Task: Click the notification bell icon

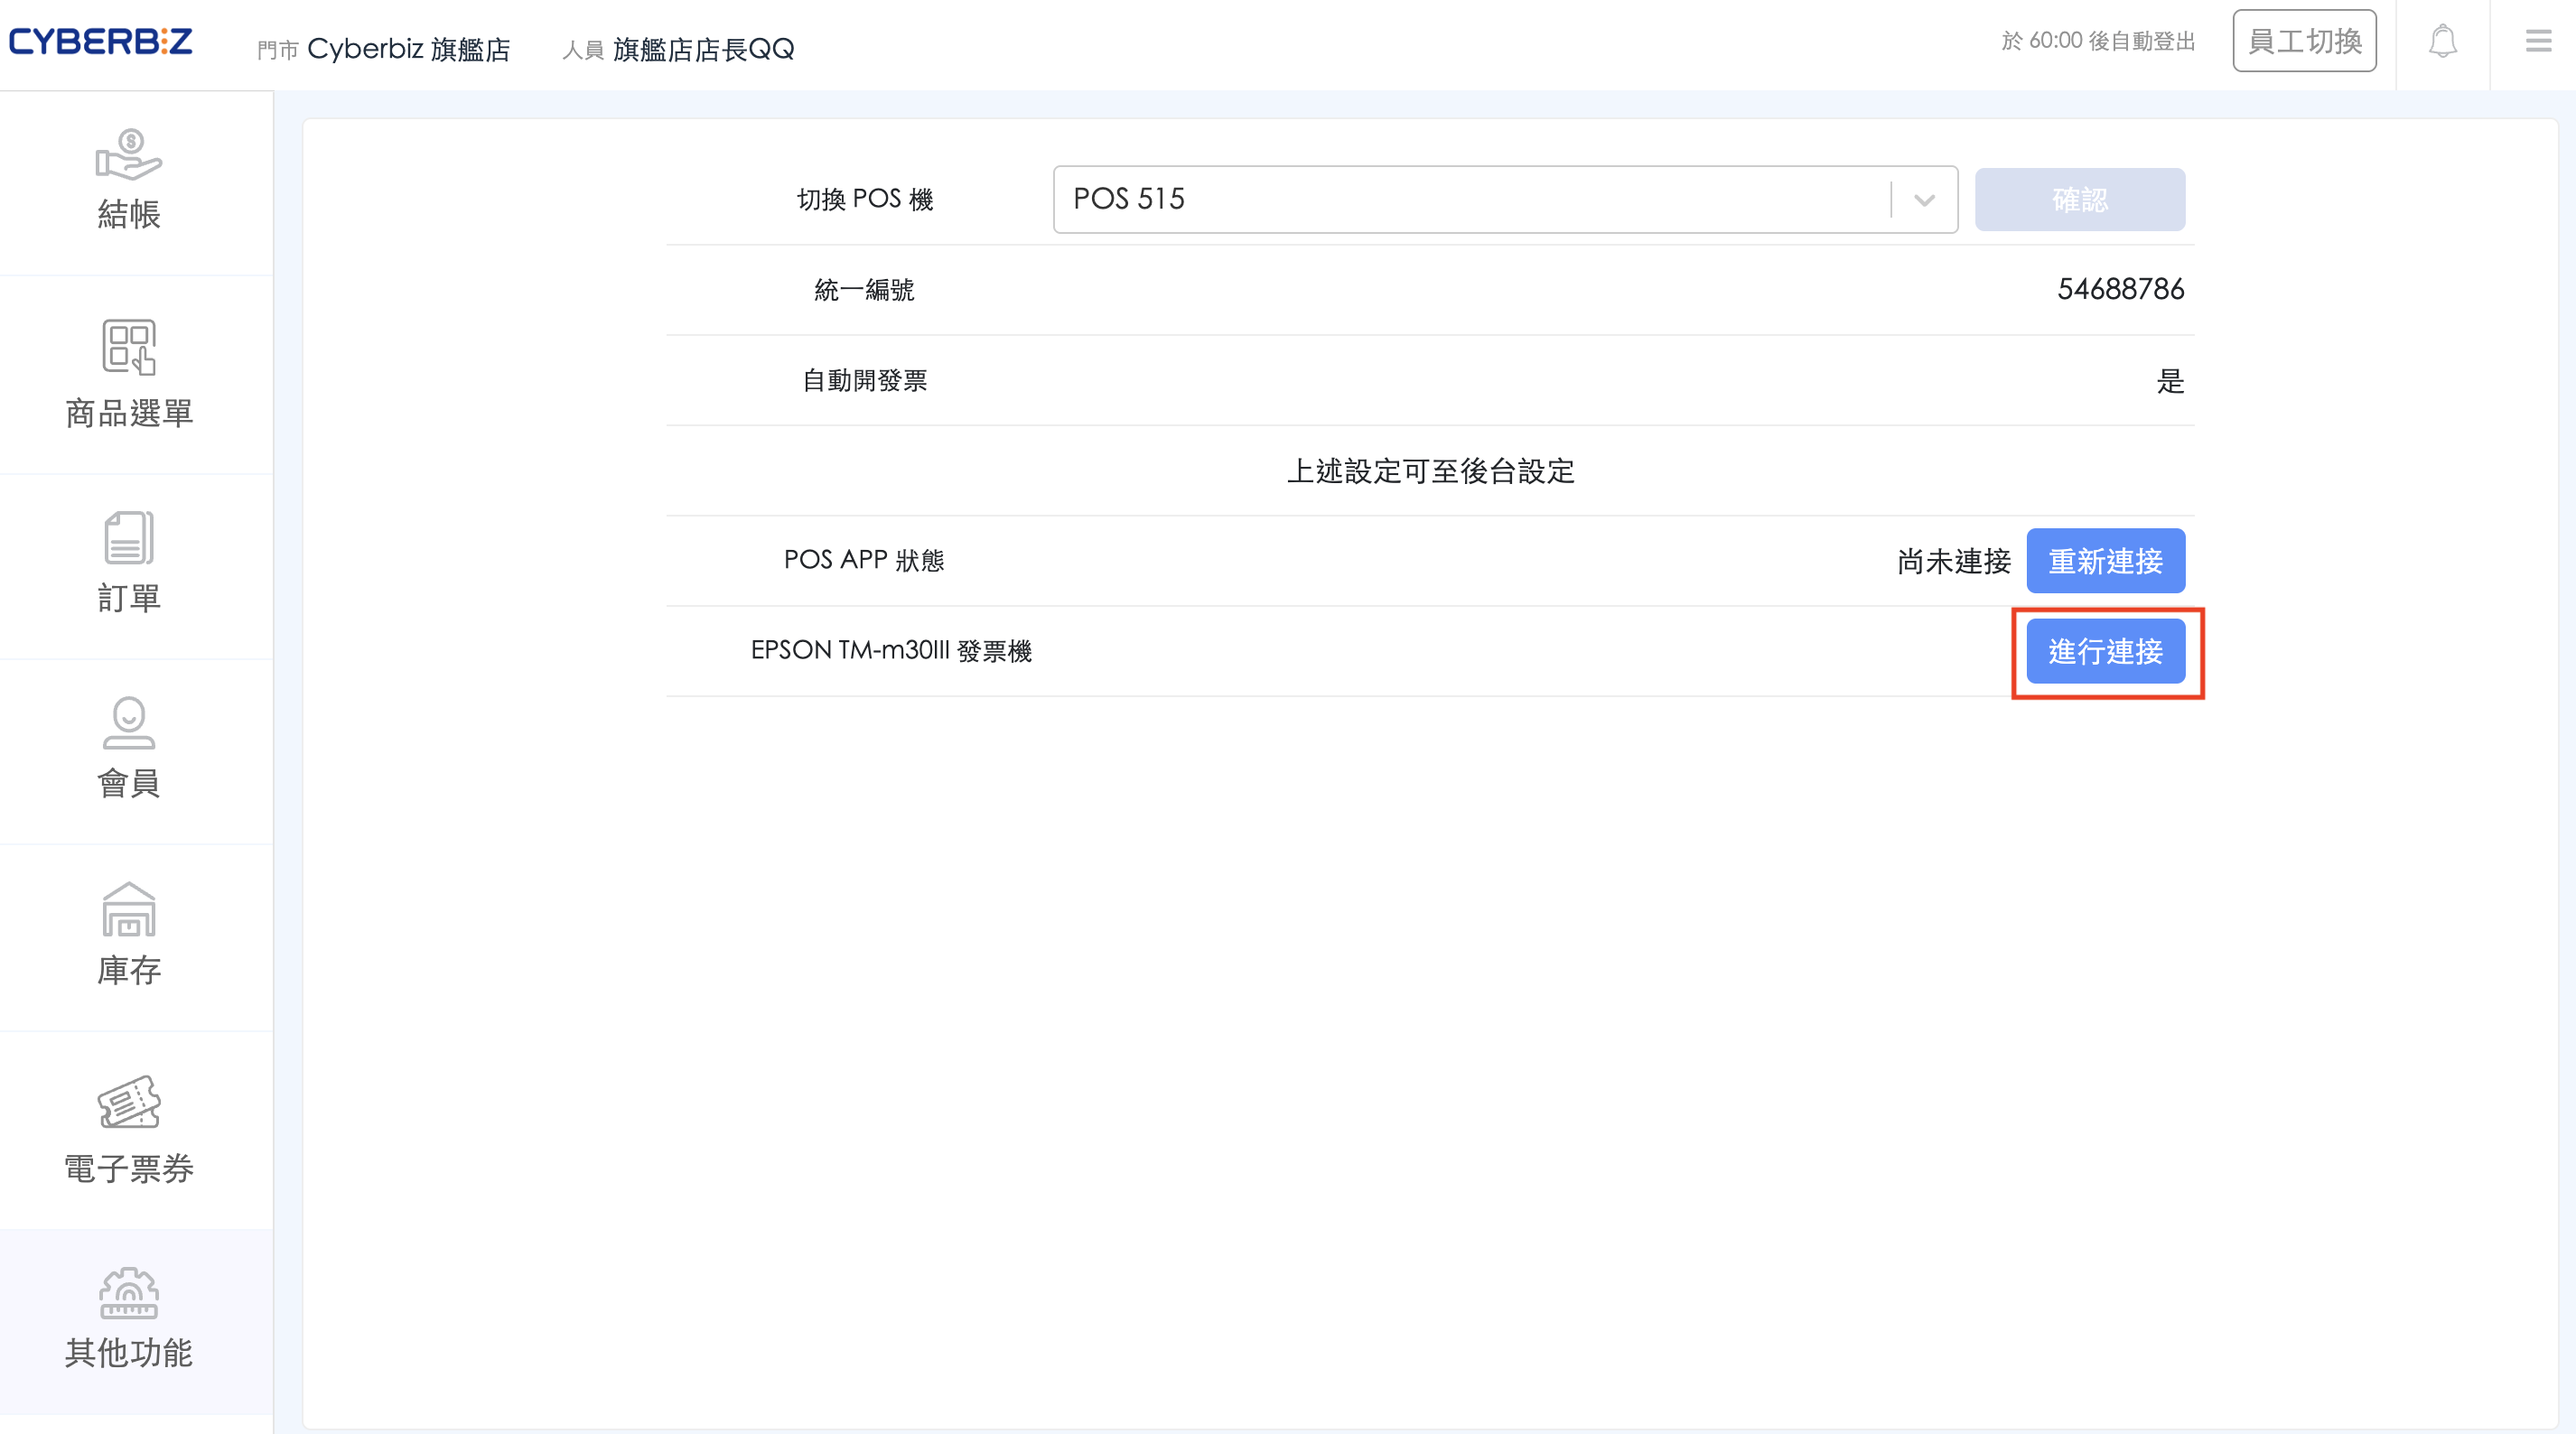Action: 2442,41
